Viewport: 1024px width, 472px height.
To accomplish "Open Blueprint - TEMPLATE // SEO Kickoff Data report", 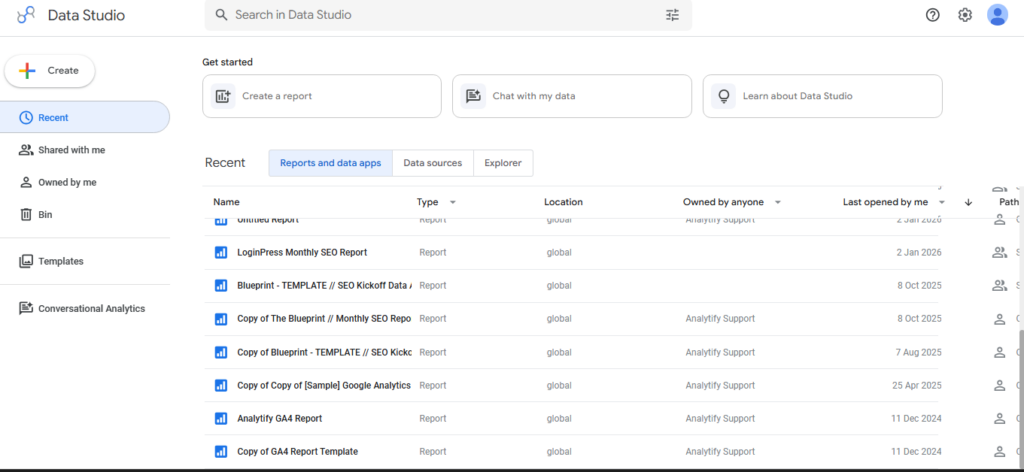I will [x=325, y=286].
